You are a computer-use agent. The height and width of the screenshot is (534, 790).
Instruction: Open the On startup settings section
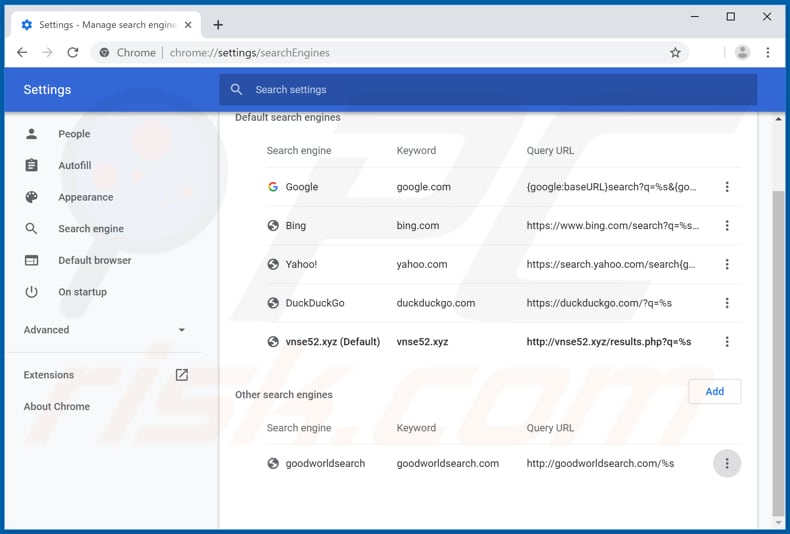[x=82, y=292]
